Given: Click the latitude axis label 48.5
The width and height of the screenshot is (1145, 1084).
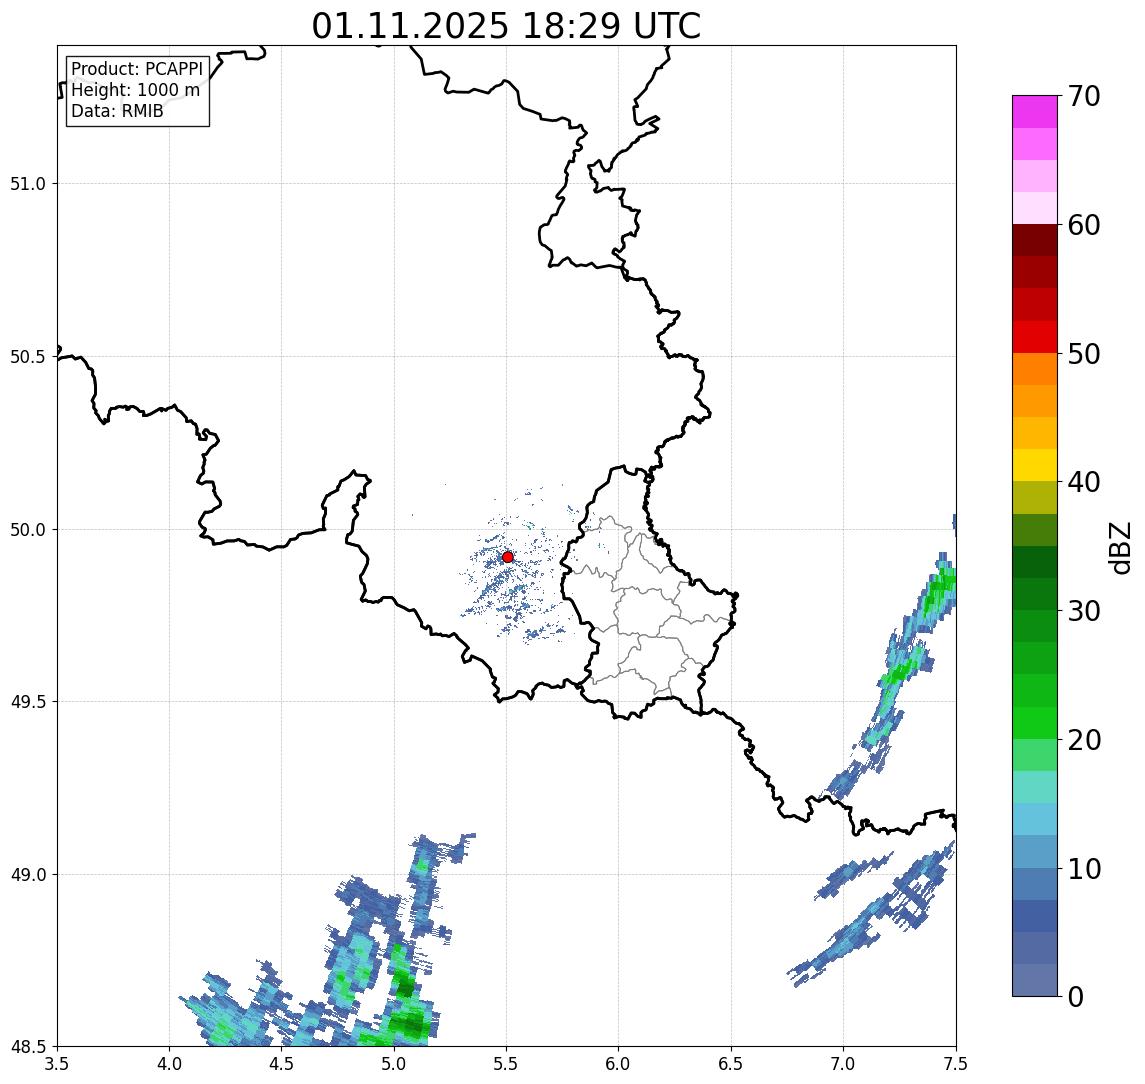Looking at the screenshot, I should [28, 1047].
